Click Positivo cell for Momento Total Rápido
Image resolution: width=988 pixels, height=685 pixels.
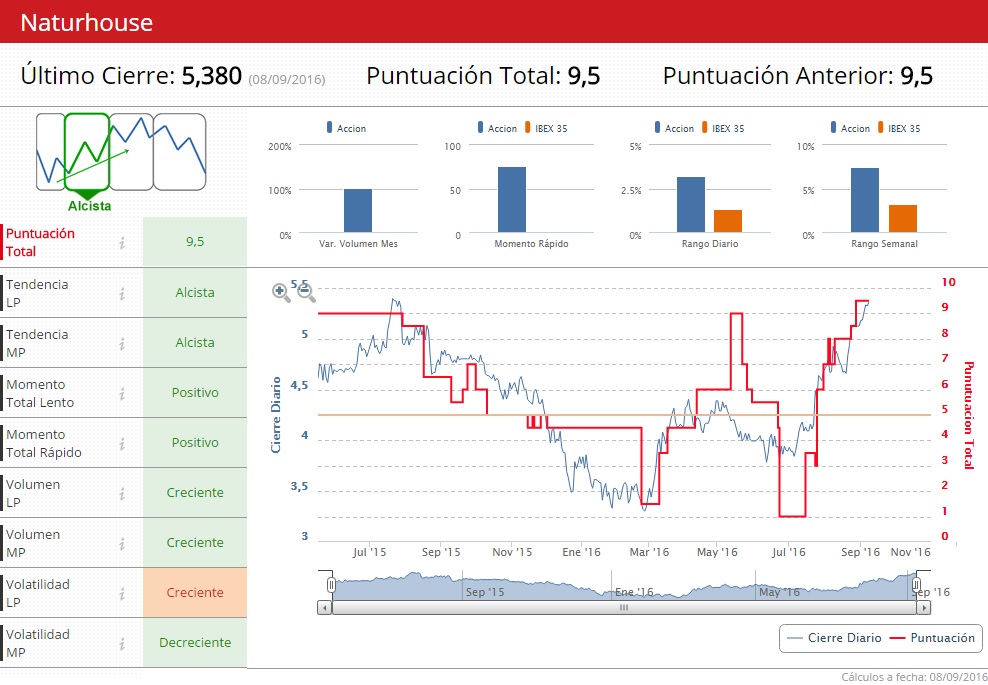[195, 442]
